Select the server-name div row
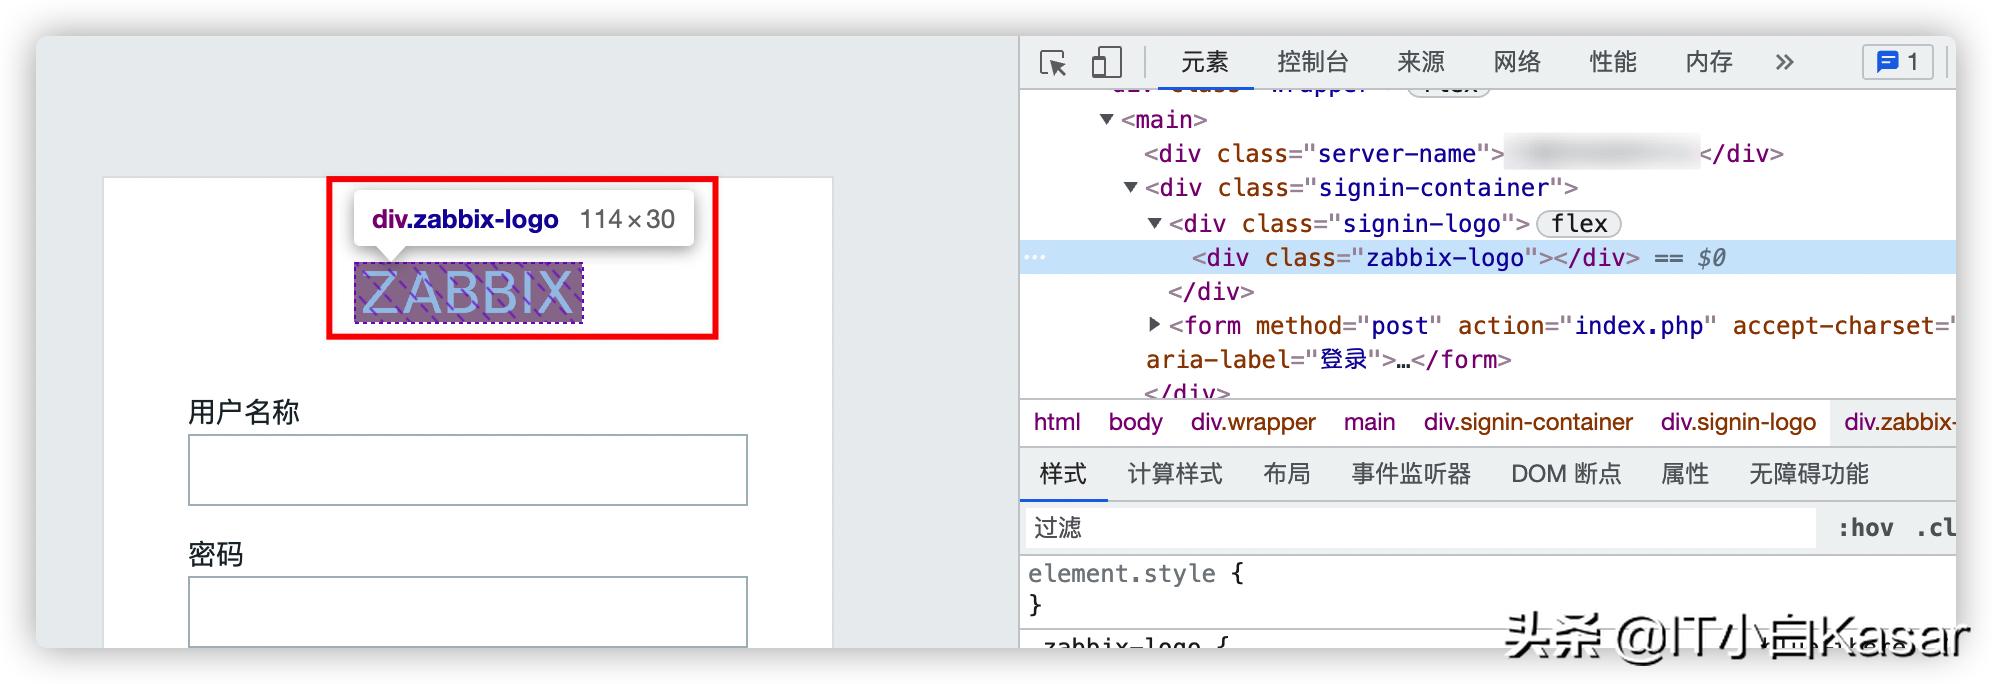This screenshot has width=1992, height=684. (x=1464, y=154)
